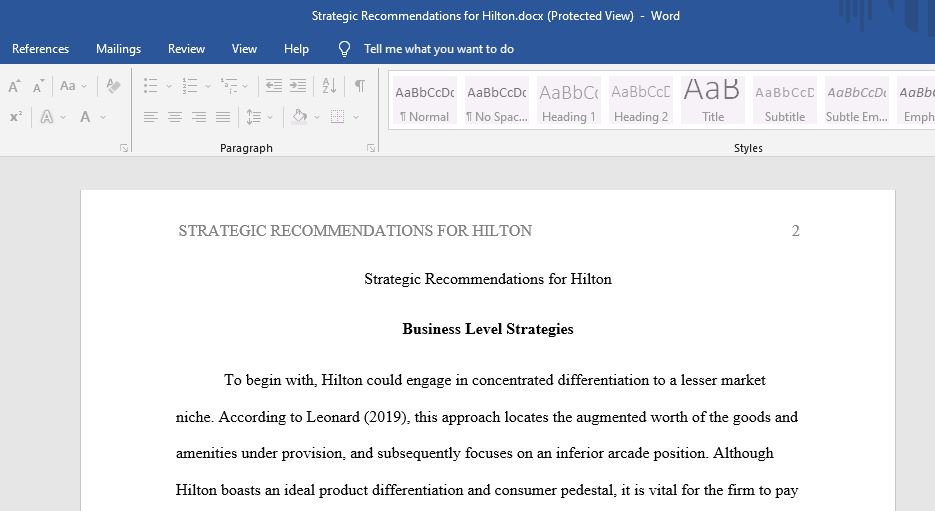935x511 pixels.
Task: Toggle superscript formatting
Action: 16,117
